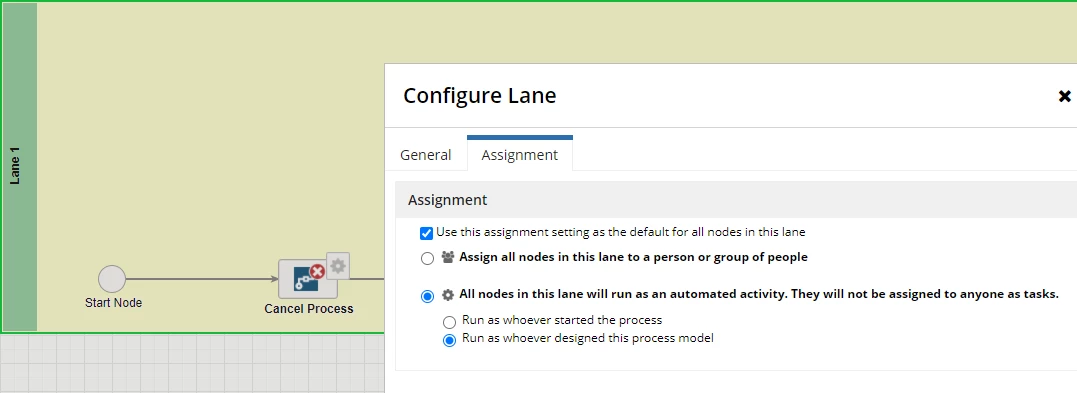Click the Assignment section header bar
The height and width of the screenshot is (393, 1077).
(736, 200)
